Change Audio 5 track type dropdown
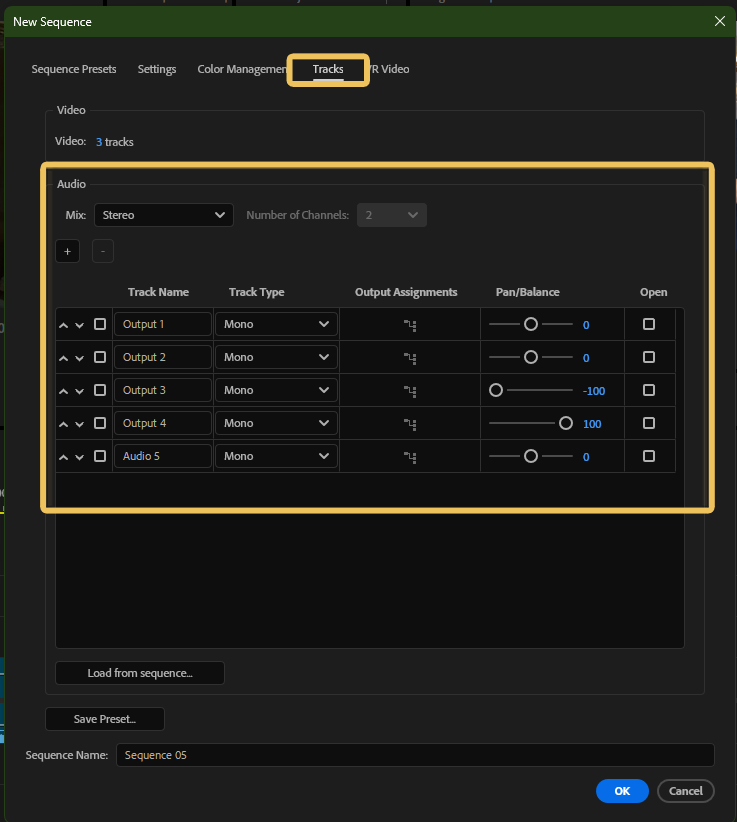 (x=276, y=456)
